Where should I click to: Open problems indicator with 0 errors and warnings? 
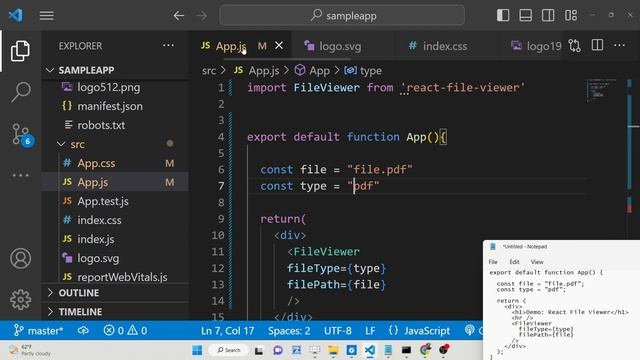[125, 330]
